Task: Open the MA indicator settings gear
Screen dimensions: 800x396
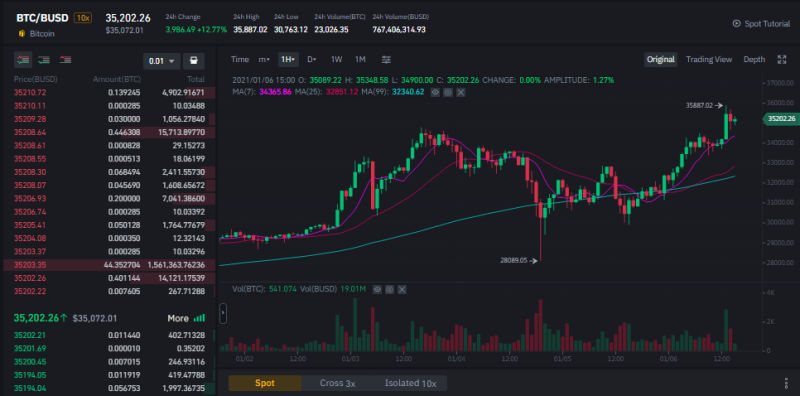Action: (x=447, y=92)
